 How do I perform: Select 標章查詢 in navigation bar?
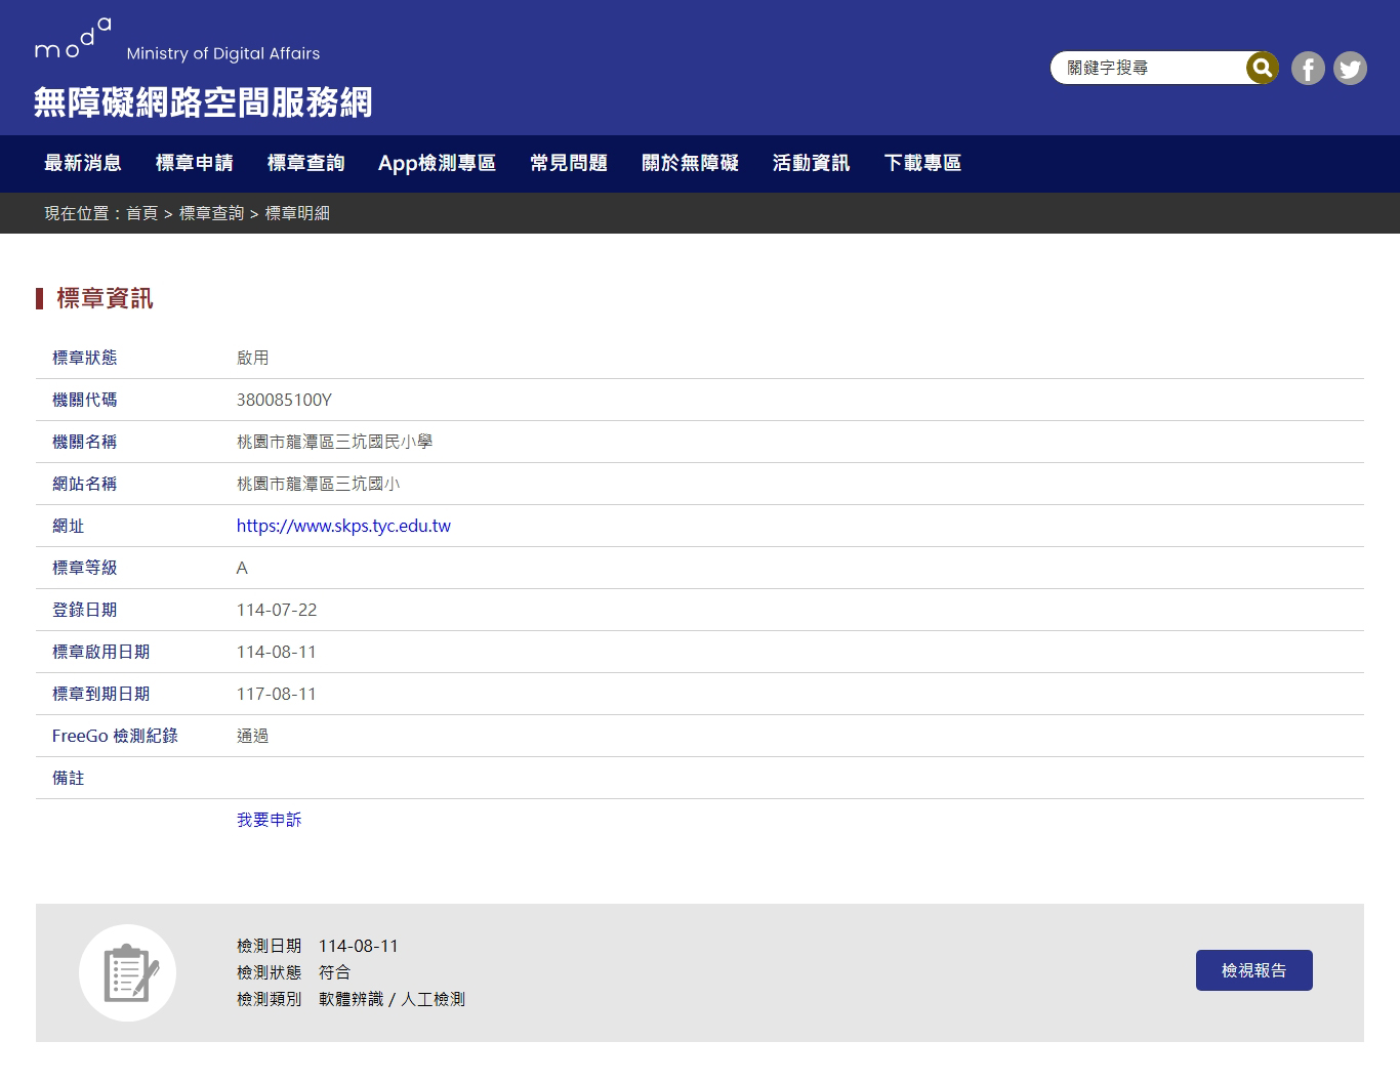tap(306, 163)
